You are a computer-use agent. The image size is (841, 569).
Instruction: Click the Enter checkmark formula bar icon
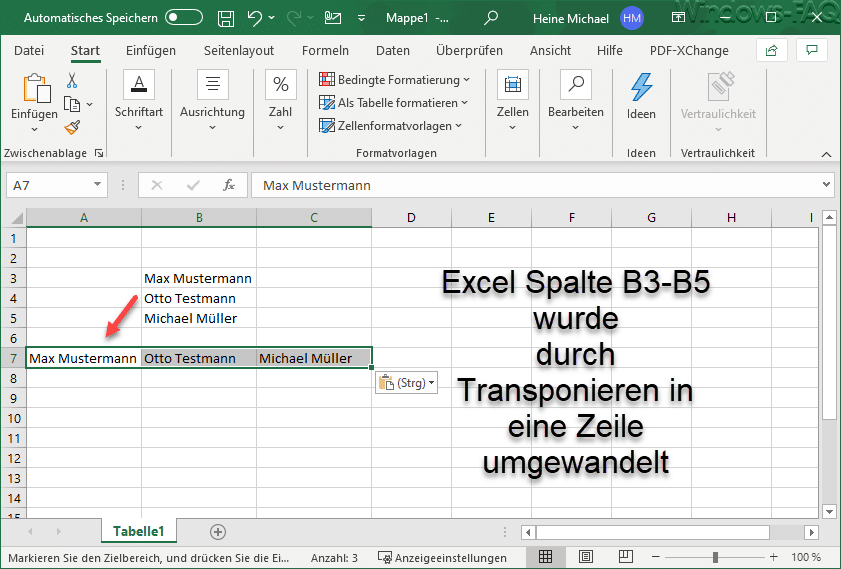(193, 186)
